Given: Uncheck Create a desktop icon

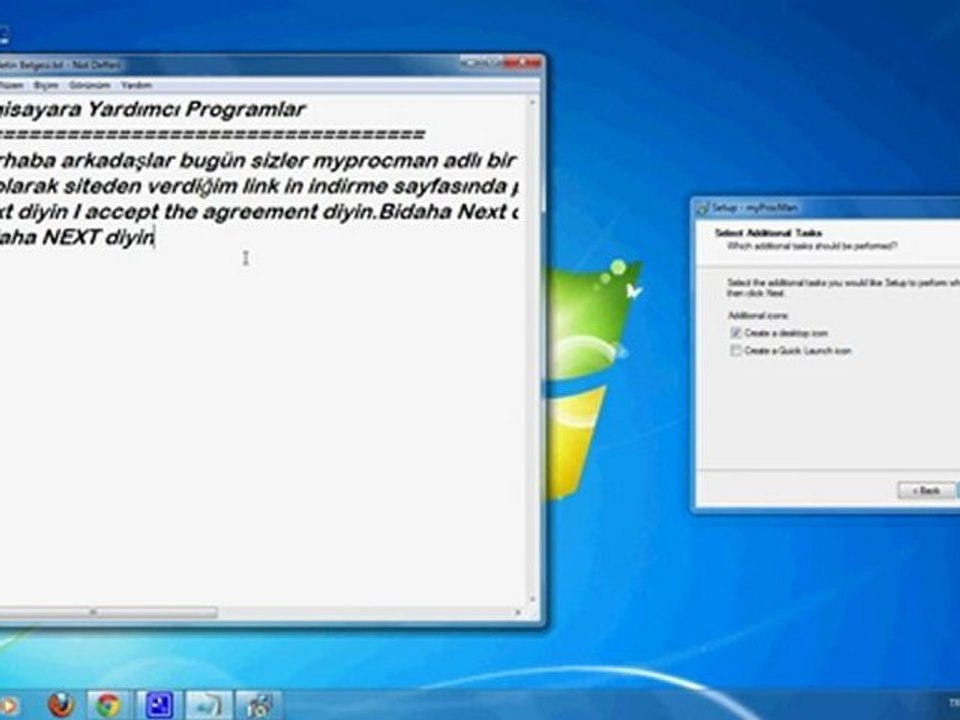Looking at the screenshot, I should coord(736,333).
